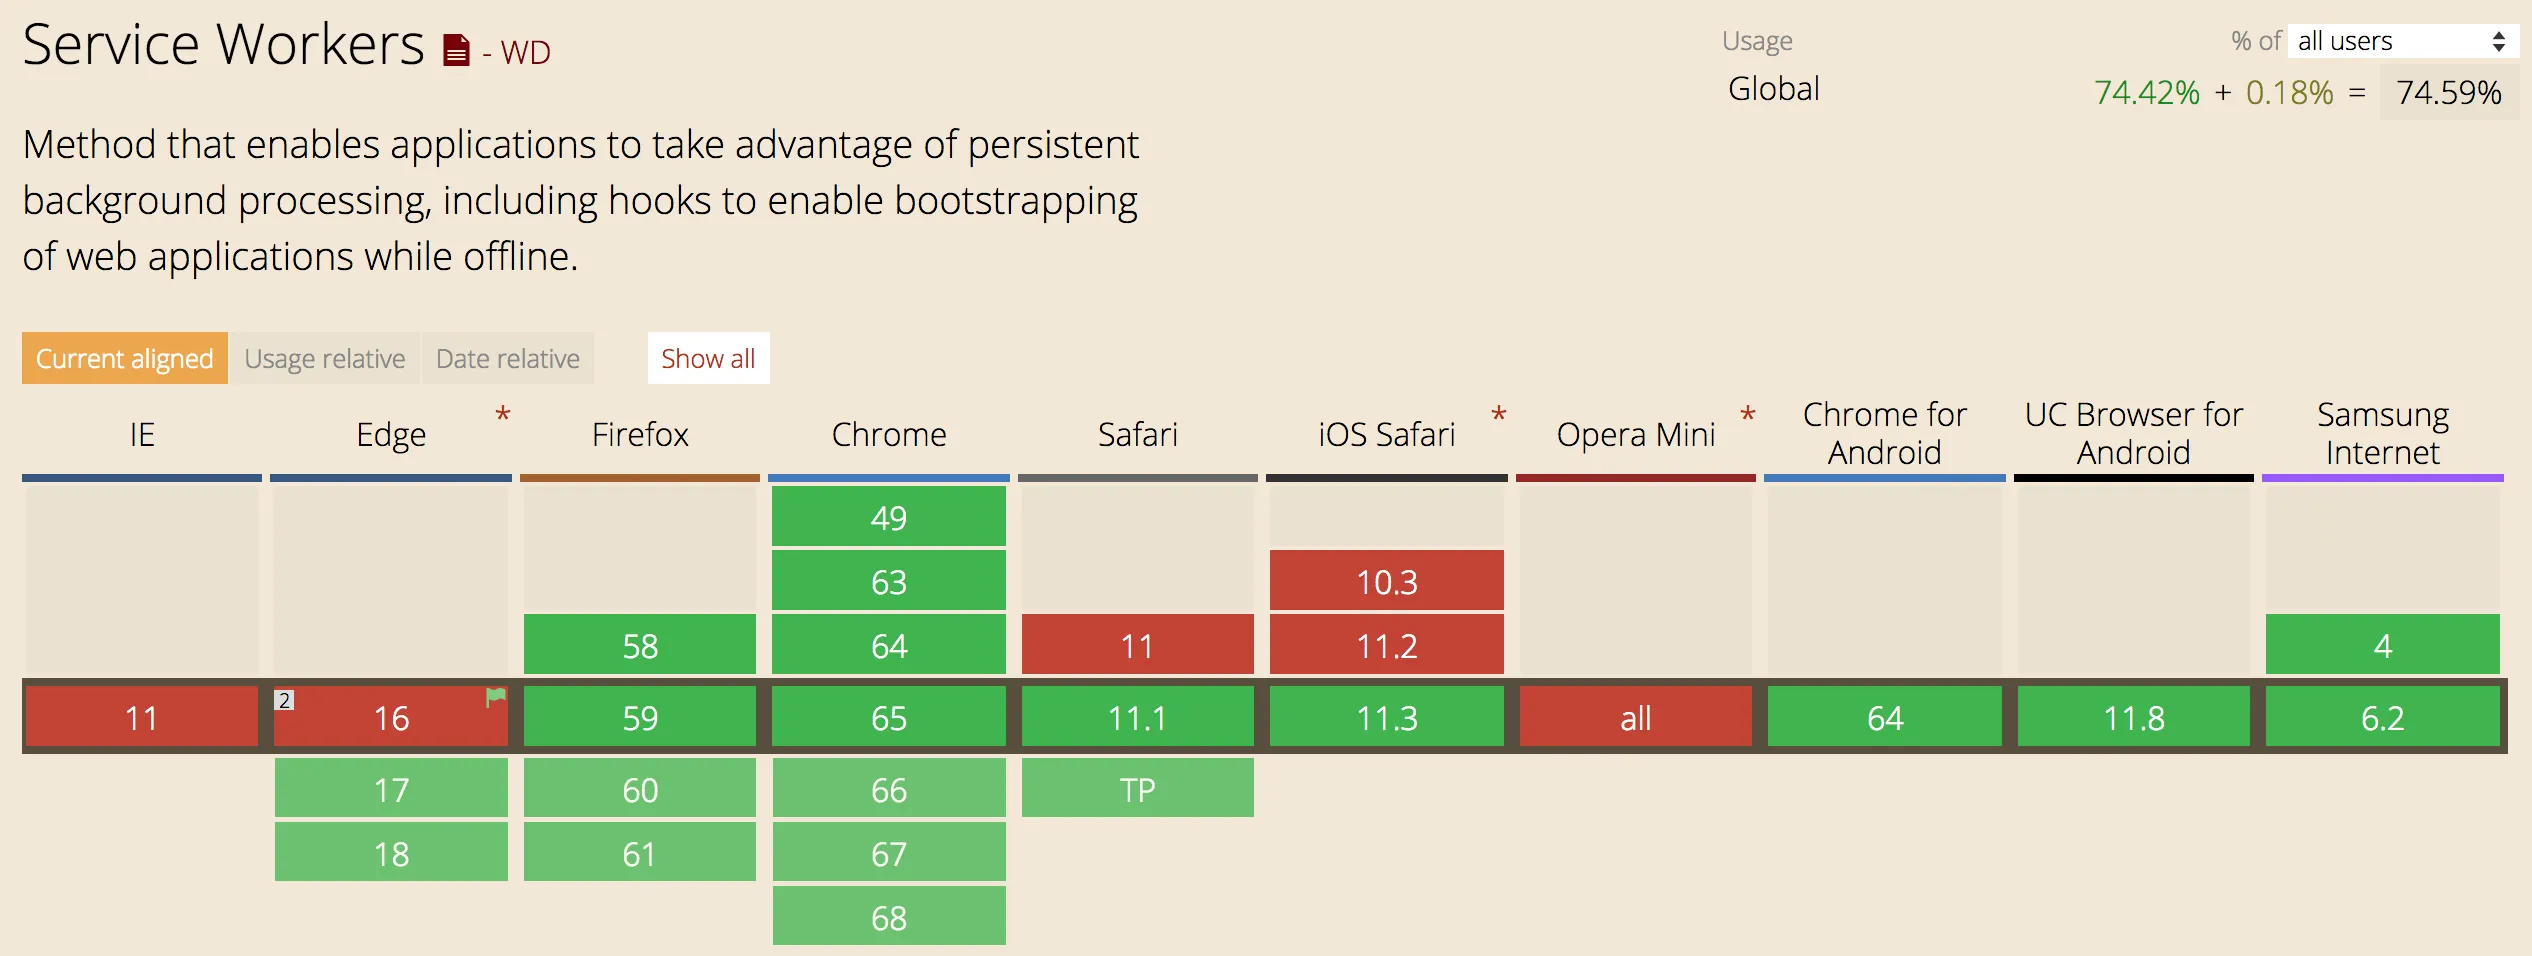Click the Opera Mini all cell
This screenshot has height=956, width=2532.
point(1636,717)
